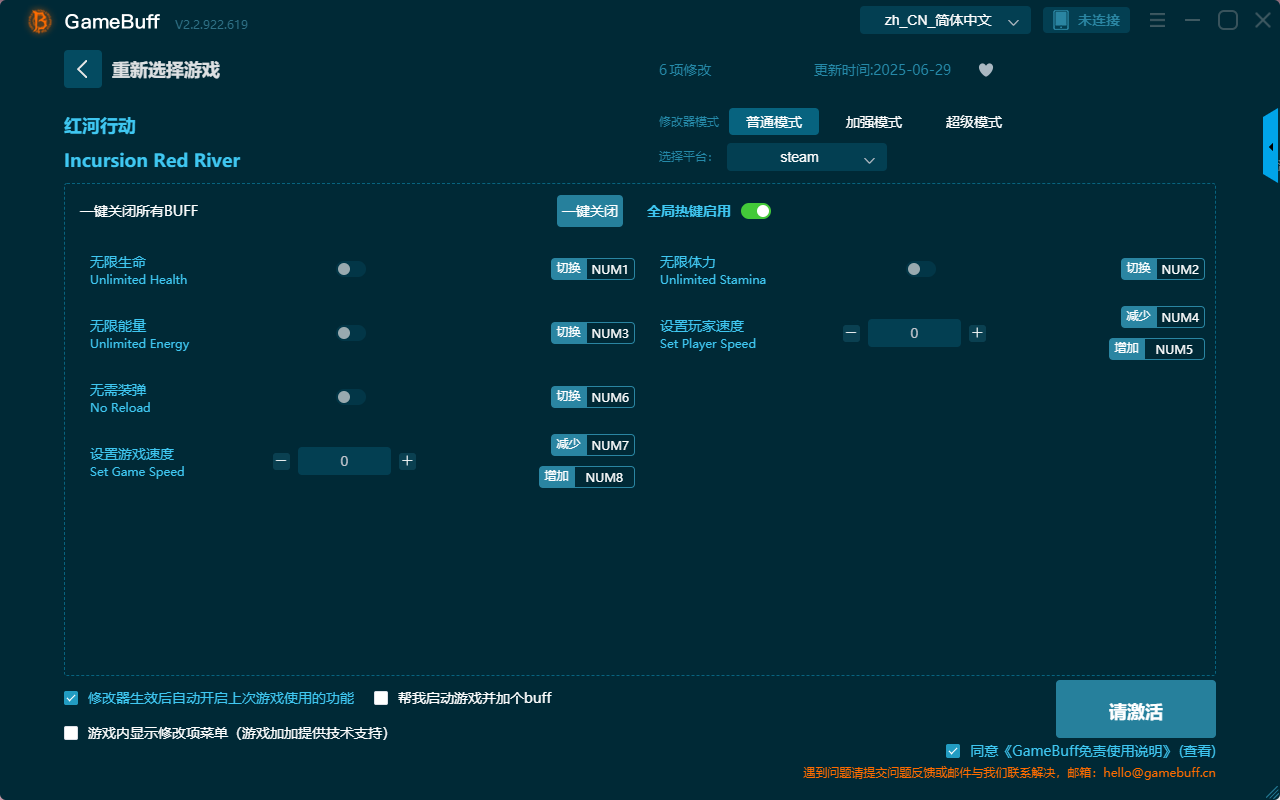This screenshot has width=1280, height=800.
Task: Click the heart favorite icon
Action: 985,70
